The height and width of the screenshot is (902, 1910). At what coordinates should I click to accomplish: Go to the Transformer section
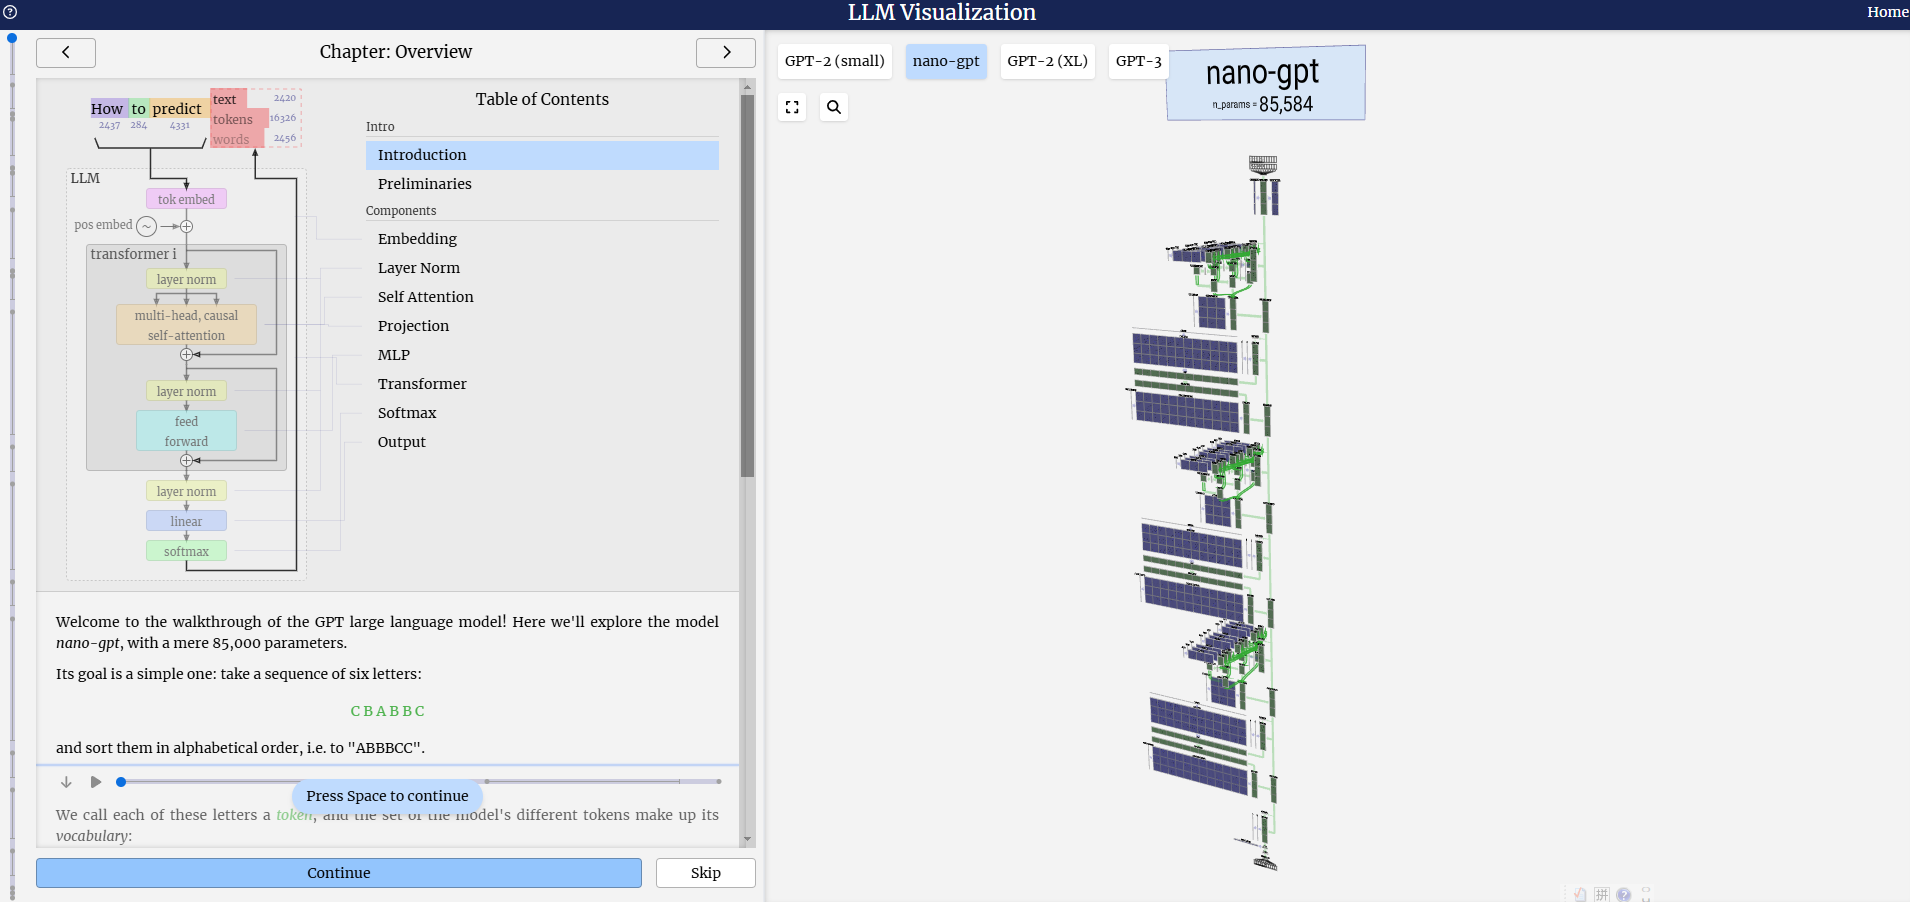(542, 384)
